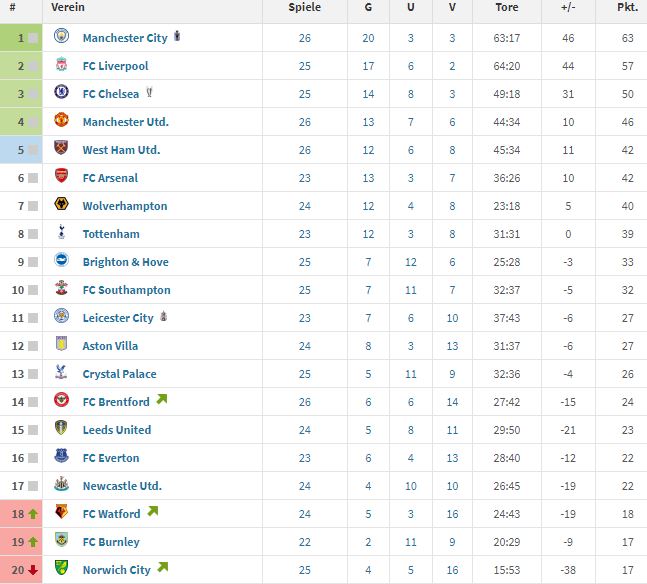Click the trophy icon beside Manchester City
Viewport: 647px width, 584px height.
point(177,36)
